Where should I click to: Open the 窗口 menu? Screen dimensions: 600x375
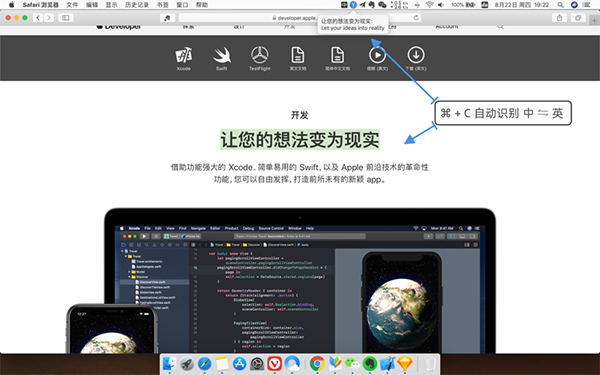[x=182, y=5]
